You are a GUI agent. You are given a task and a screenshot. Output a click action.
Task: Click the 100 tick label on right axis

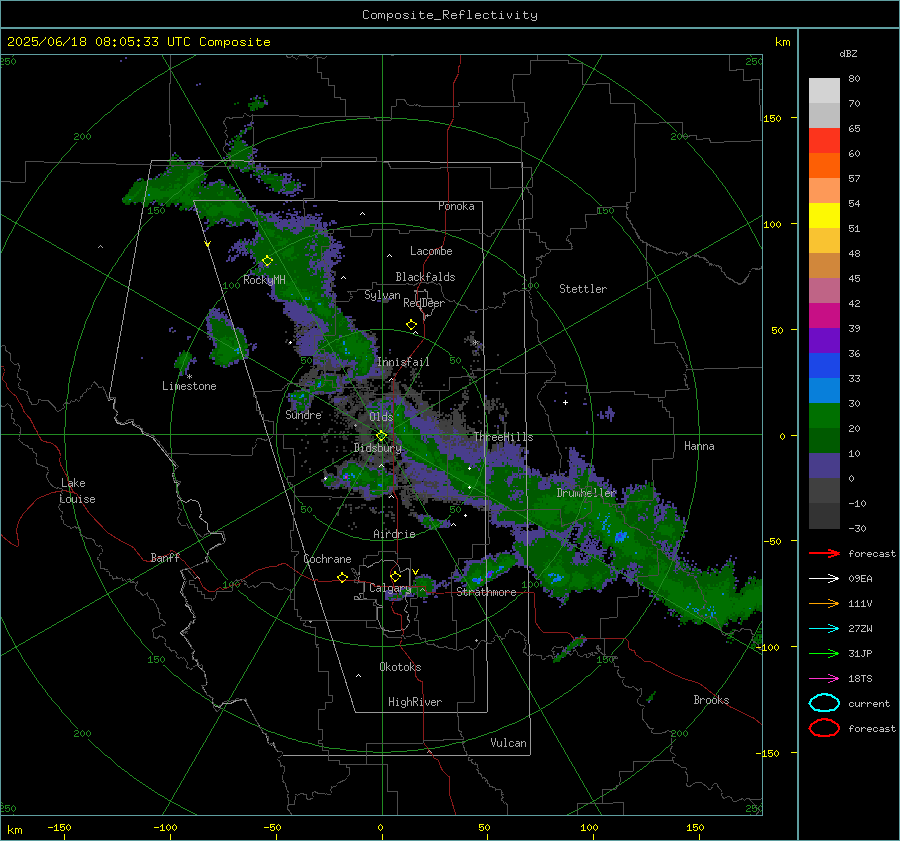[772, 224]
